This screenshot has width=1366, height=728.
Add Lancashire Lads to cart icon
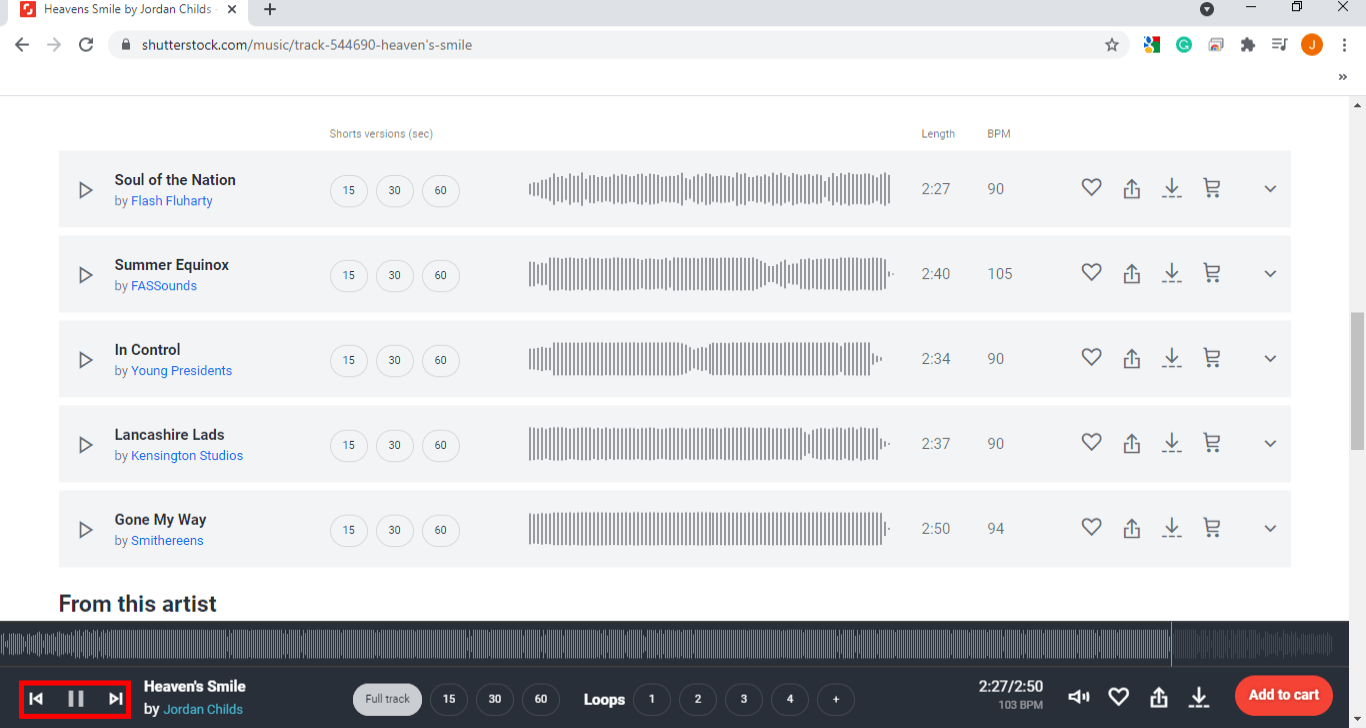click(x=1212, y=443)
